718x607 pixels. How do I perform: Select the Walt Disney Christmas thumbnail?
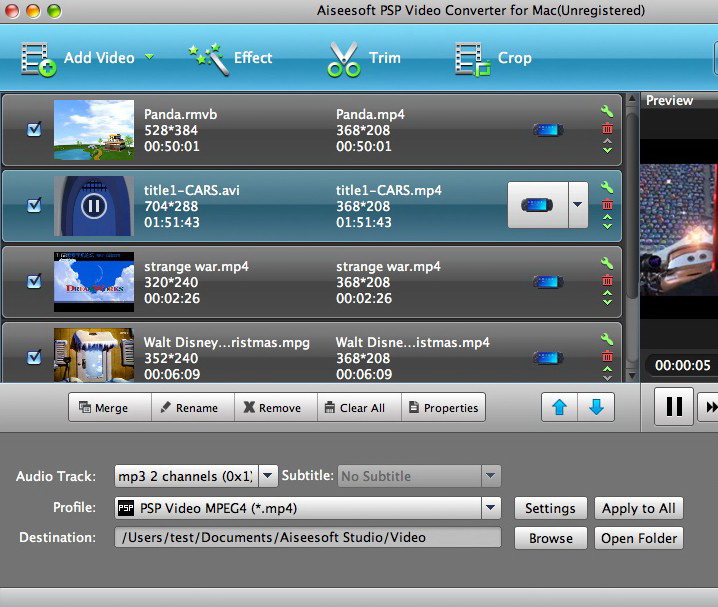[94, 355]
